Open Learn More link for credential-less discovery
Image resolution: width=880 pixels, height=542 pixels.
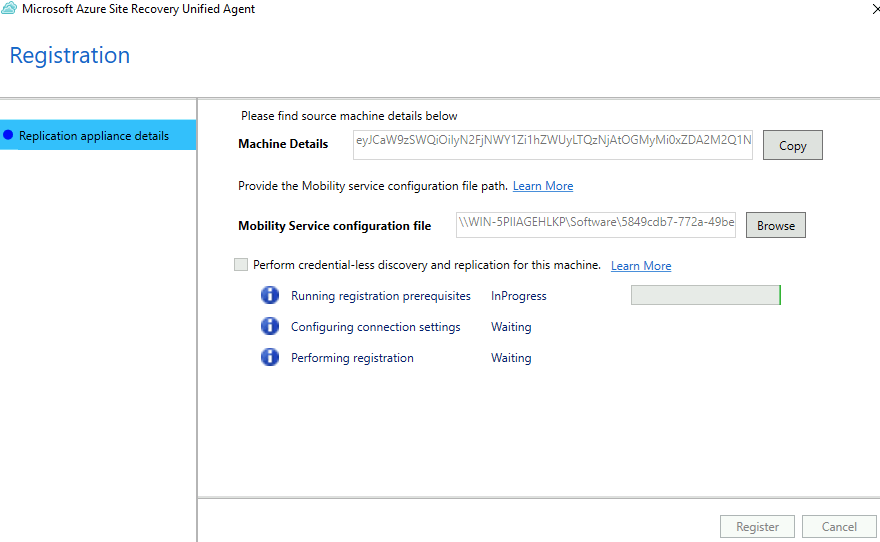[x=641, y=265]
